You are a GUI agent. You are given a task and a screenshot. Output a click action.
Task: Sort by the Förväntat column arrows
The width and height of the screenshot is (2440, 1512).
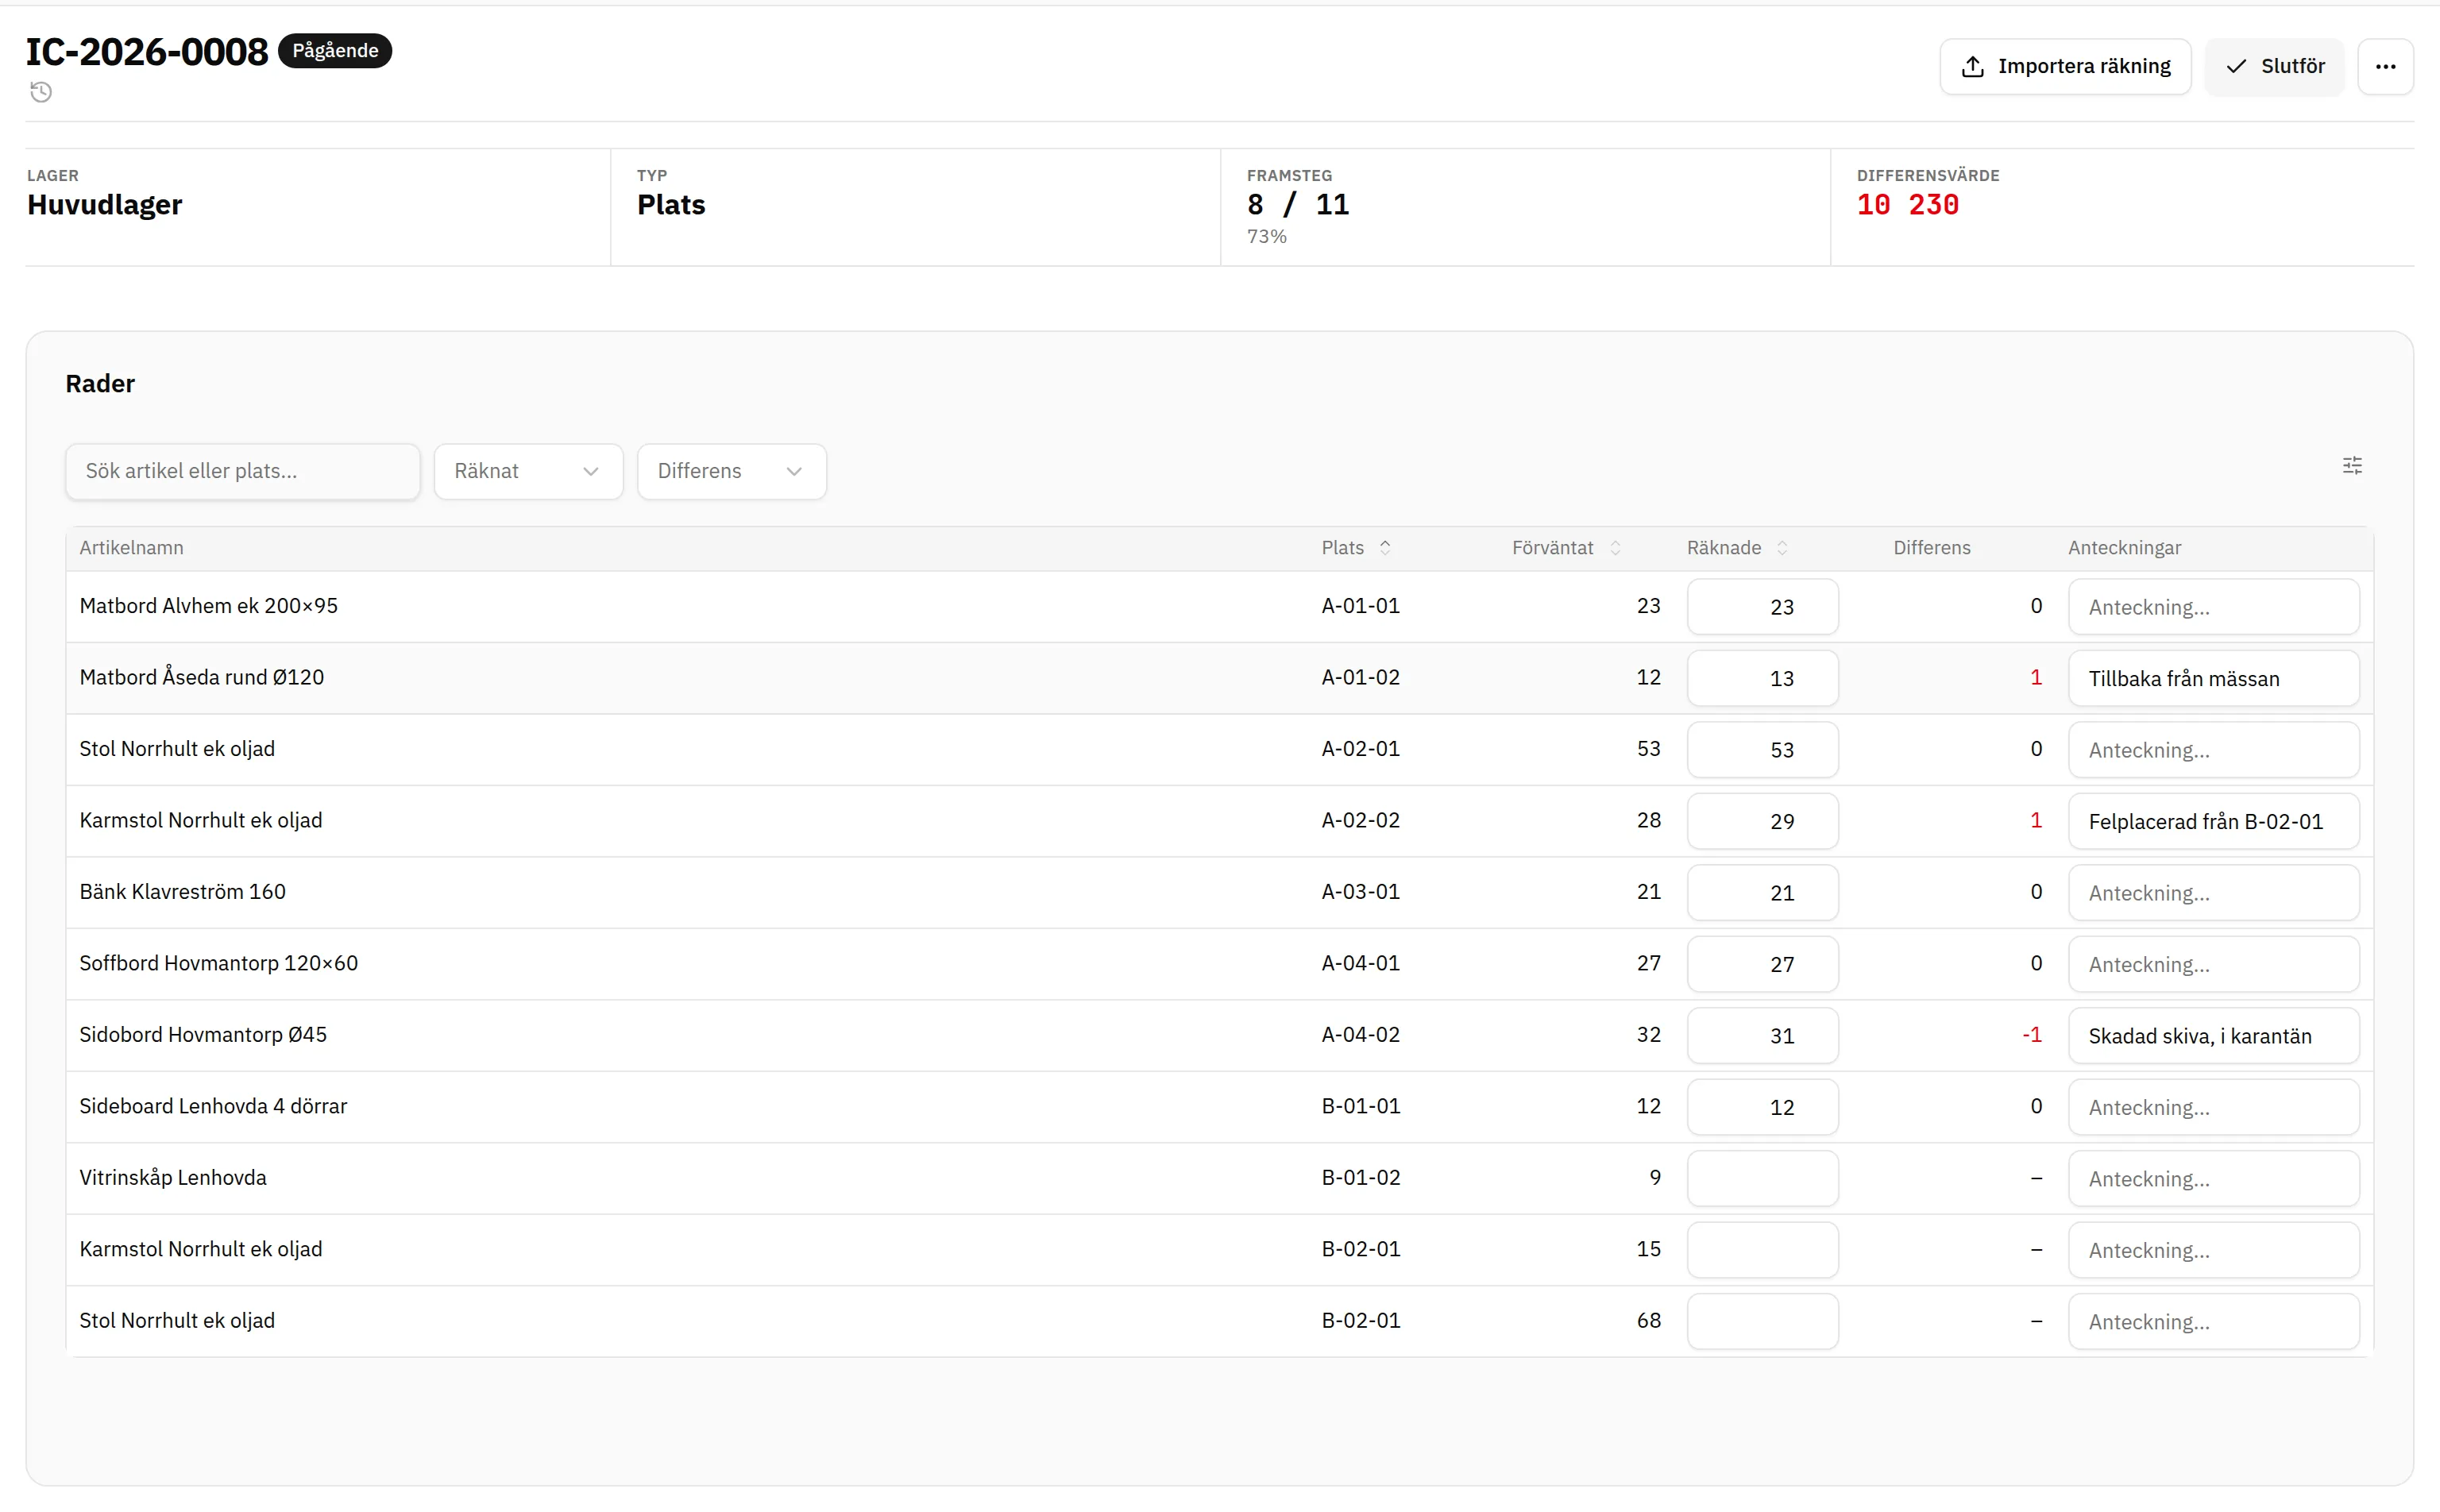[x=1615, y=548]
